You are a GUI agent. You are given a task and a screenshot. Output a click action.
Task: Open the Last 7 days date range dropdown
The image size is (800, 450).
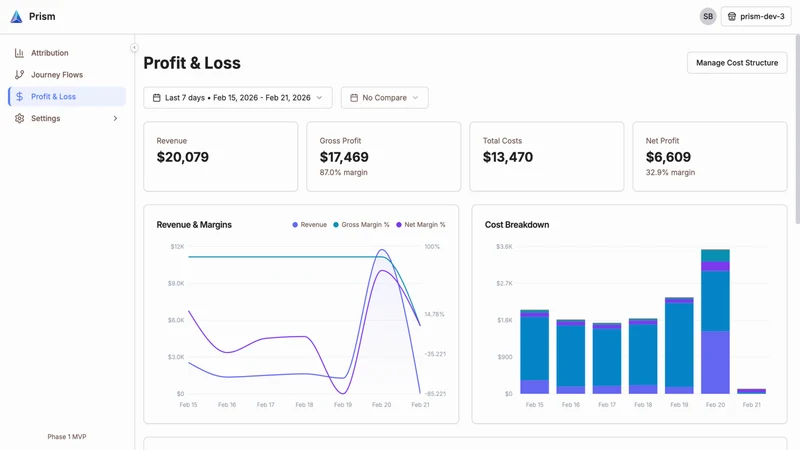(238, 97)
